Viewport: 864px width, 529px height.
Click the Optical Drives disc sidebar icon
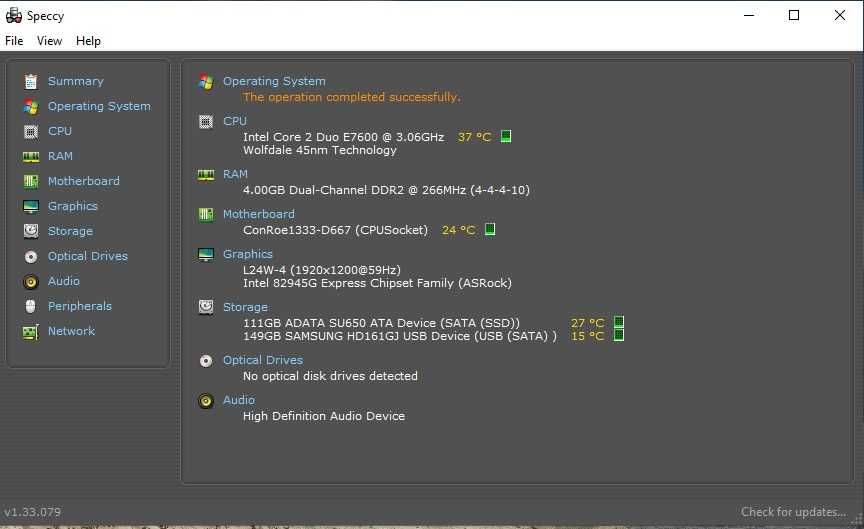pyautogui.click(x=31, y=257)
